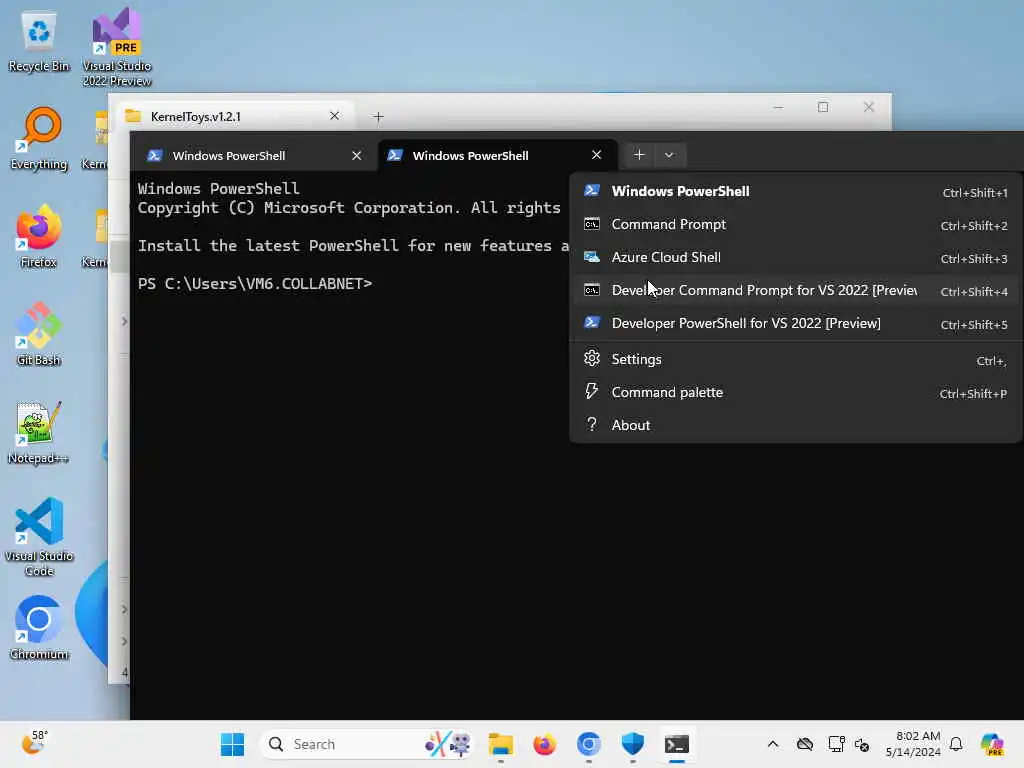Image resolution: width=1024 pixels, height=768 pixels.
Task: Show hidden system tray icons chevron
Action: coord(773,744)
